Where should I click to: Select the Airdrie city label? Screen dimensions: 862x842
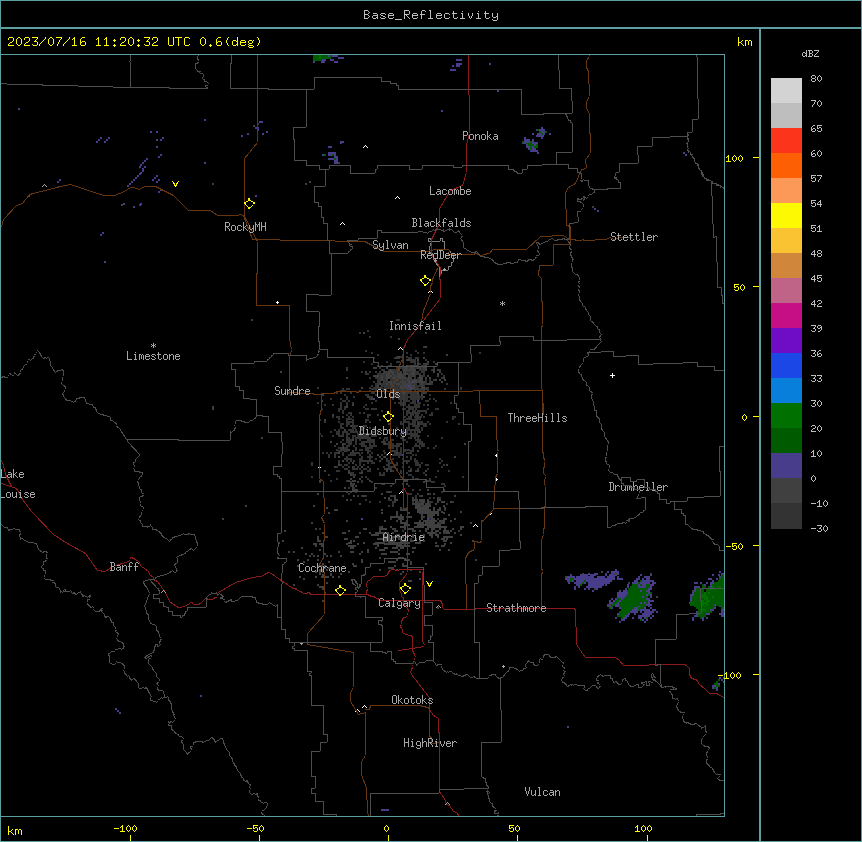pos(404,538)
